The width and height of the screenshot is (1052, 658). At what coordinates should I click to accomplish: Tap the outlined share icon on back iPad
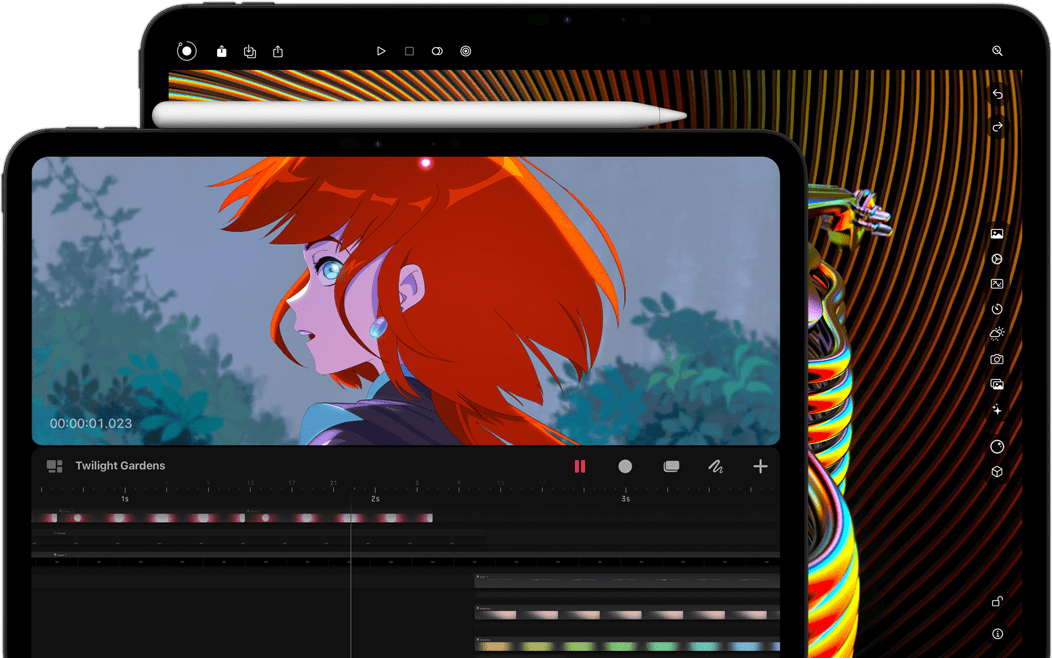[x=278, y=51]
